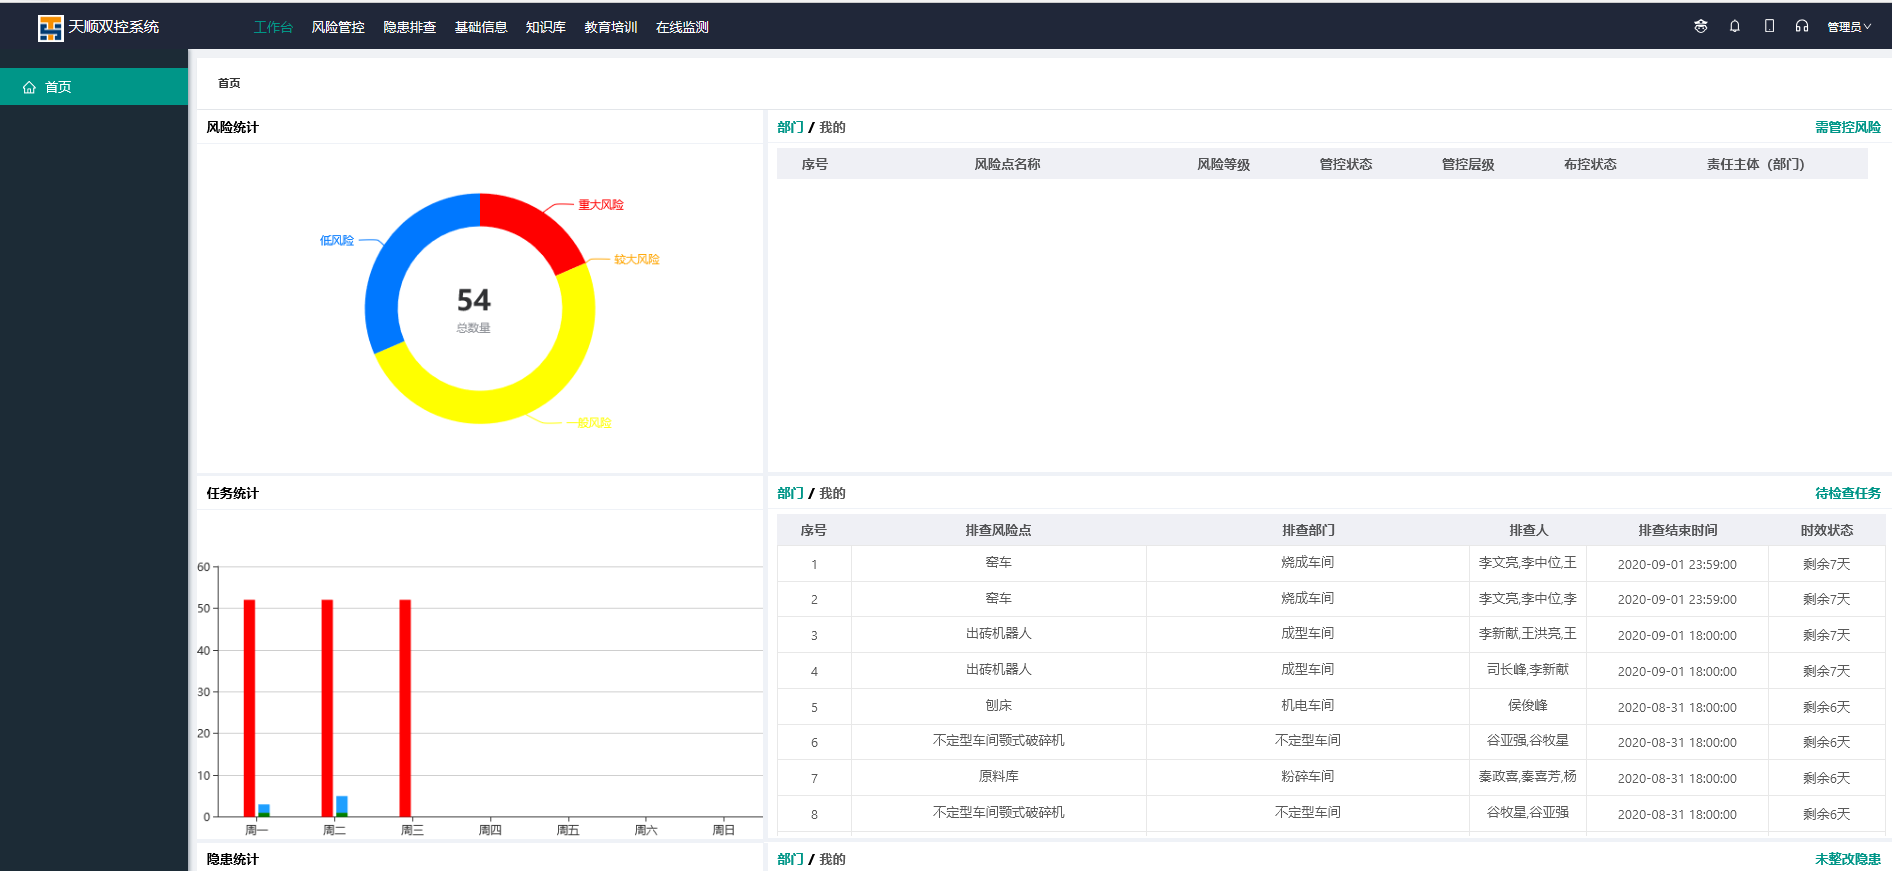Viewport: 1892px width, 871px height.
Task: Click the 天顺双控系统 logo icon
Action: (x=50, y=28)
